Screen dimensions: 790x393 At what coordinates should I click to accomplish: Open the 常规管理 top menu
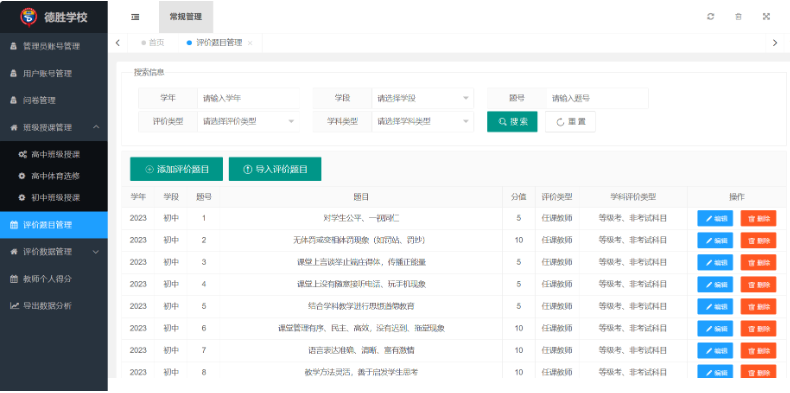point(186,17)
